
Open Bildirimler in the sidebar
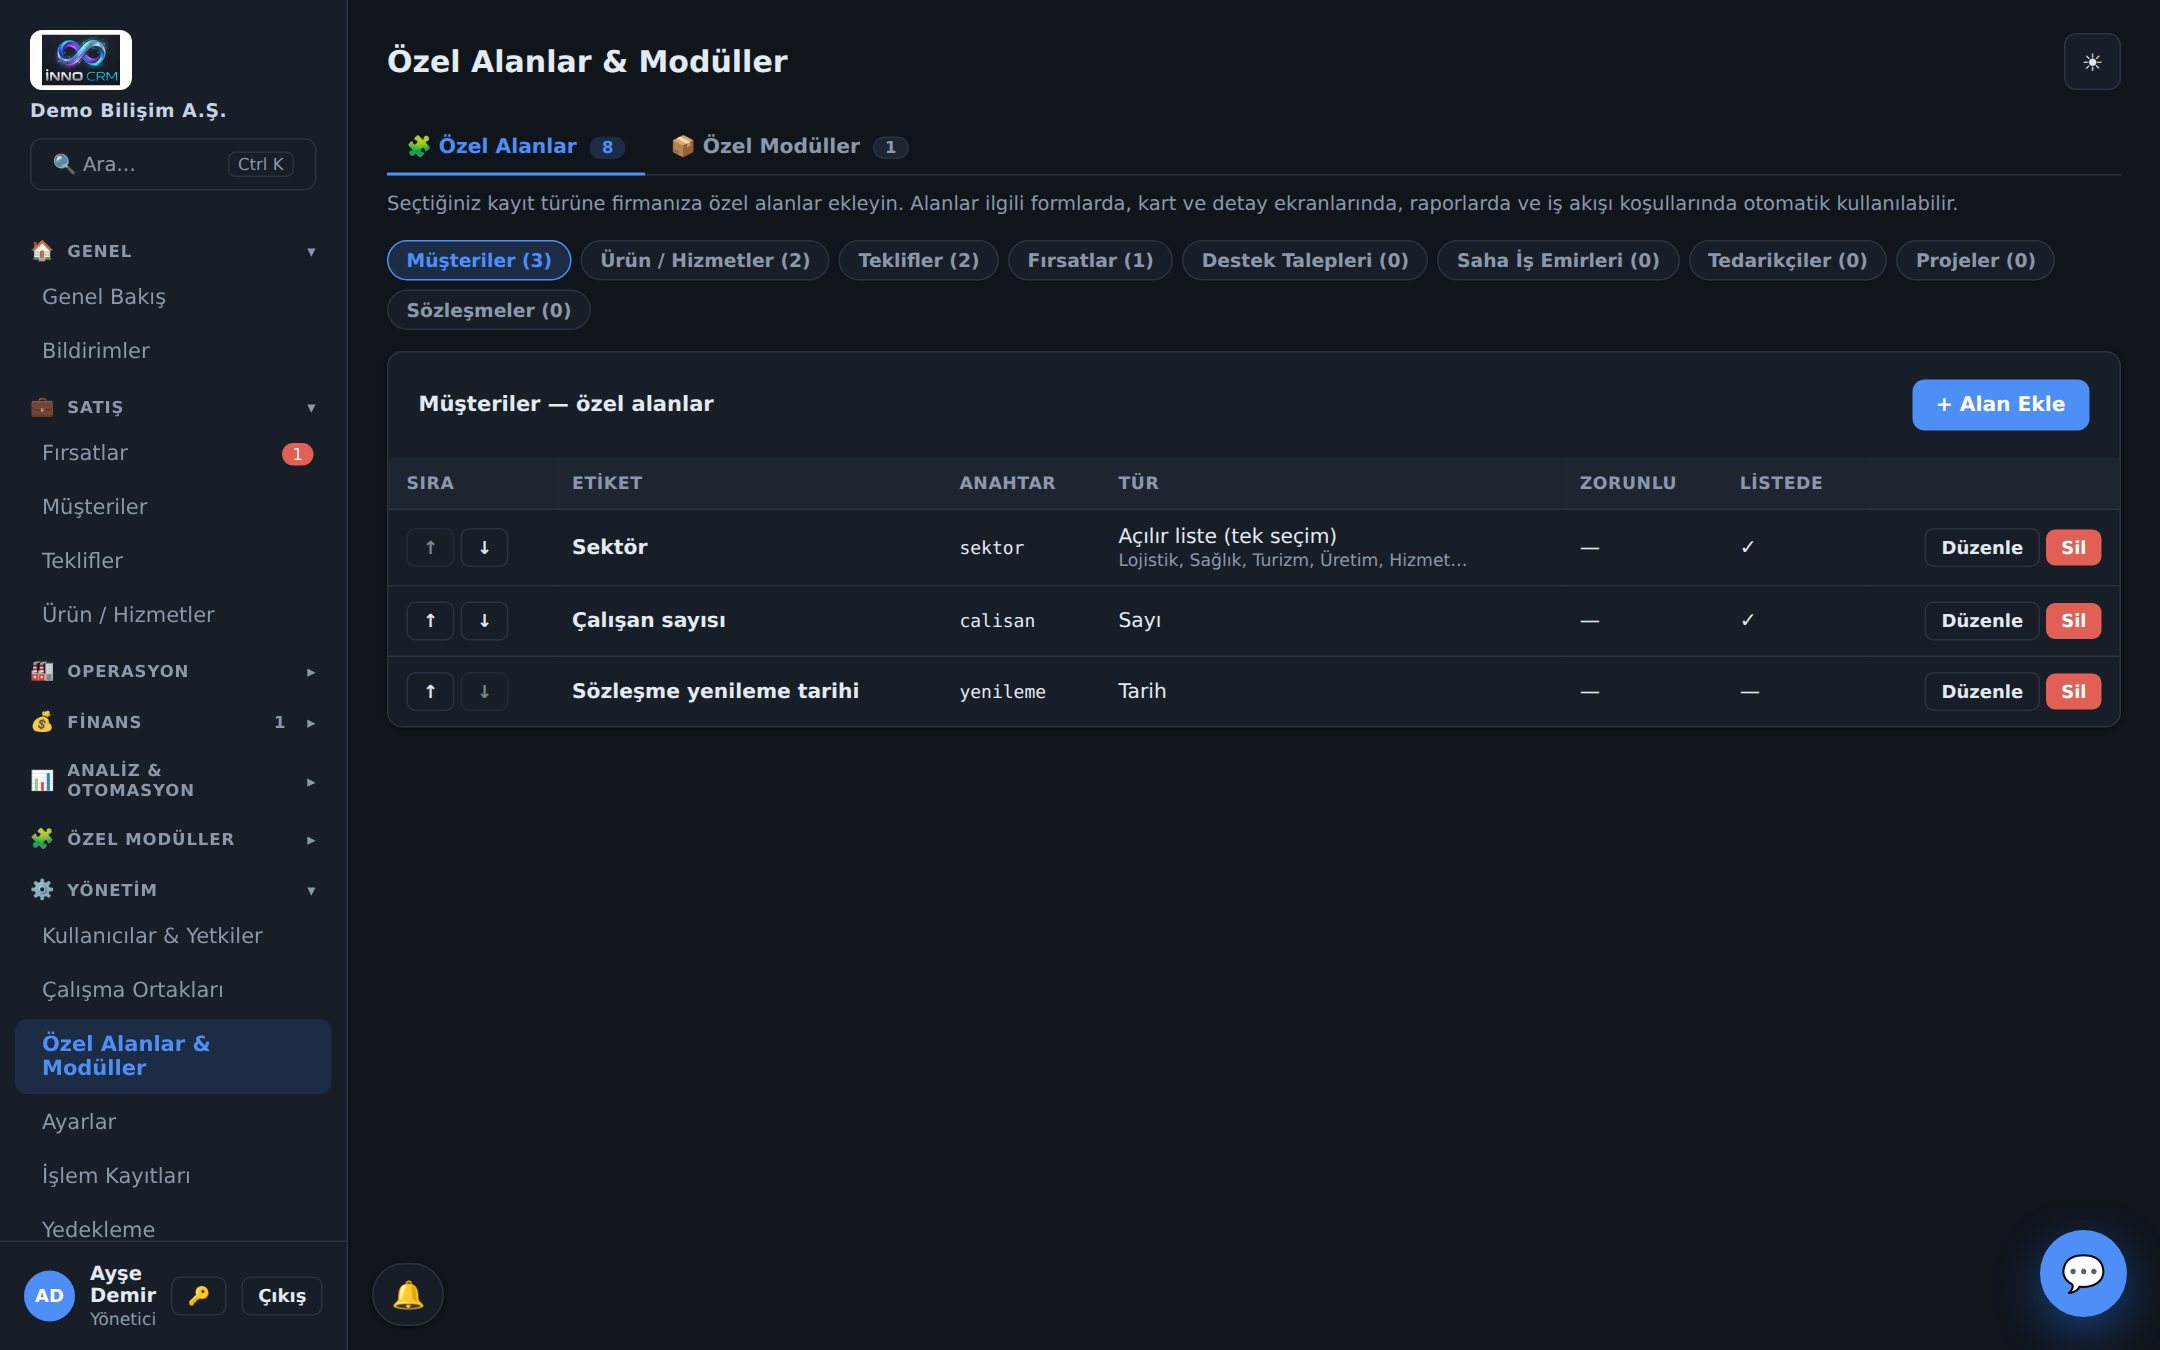pos(173,351)
